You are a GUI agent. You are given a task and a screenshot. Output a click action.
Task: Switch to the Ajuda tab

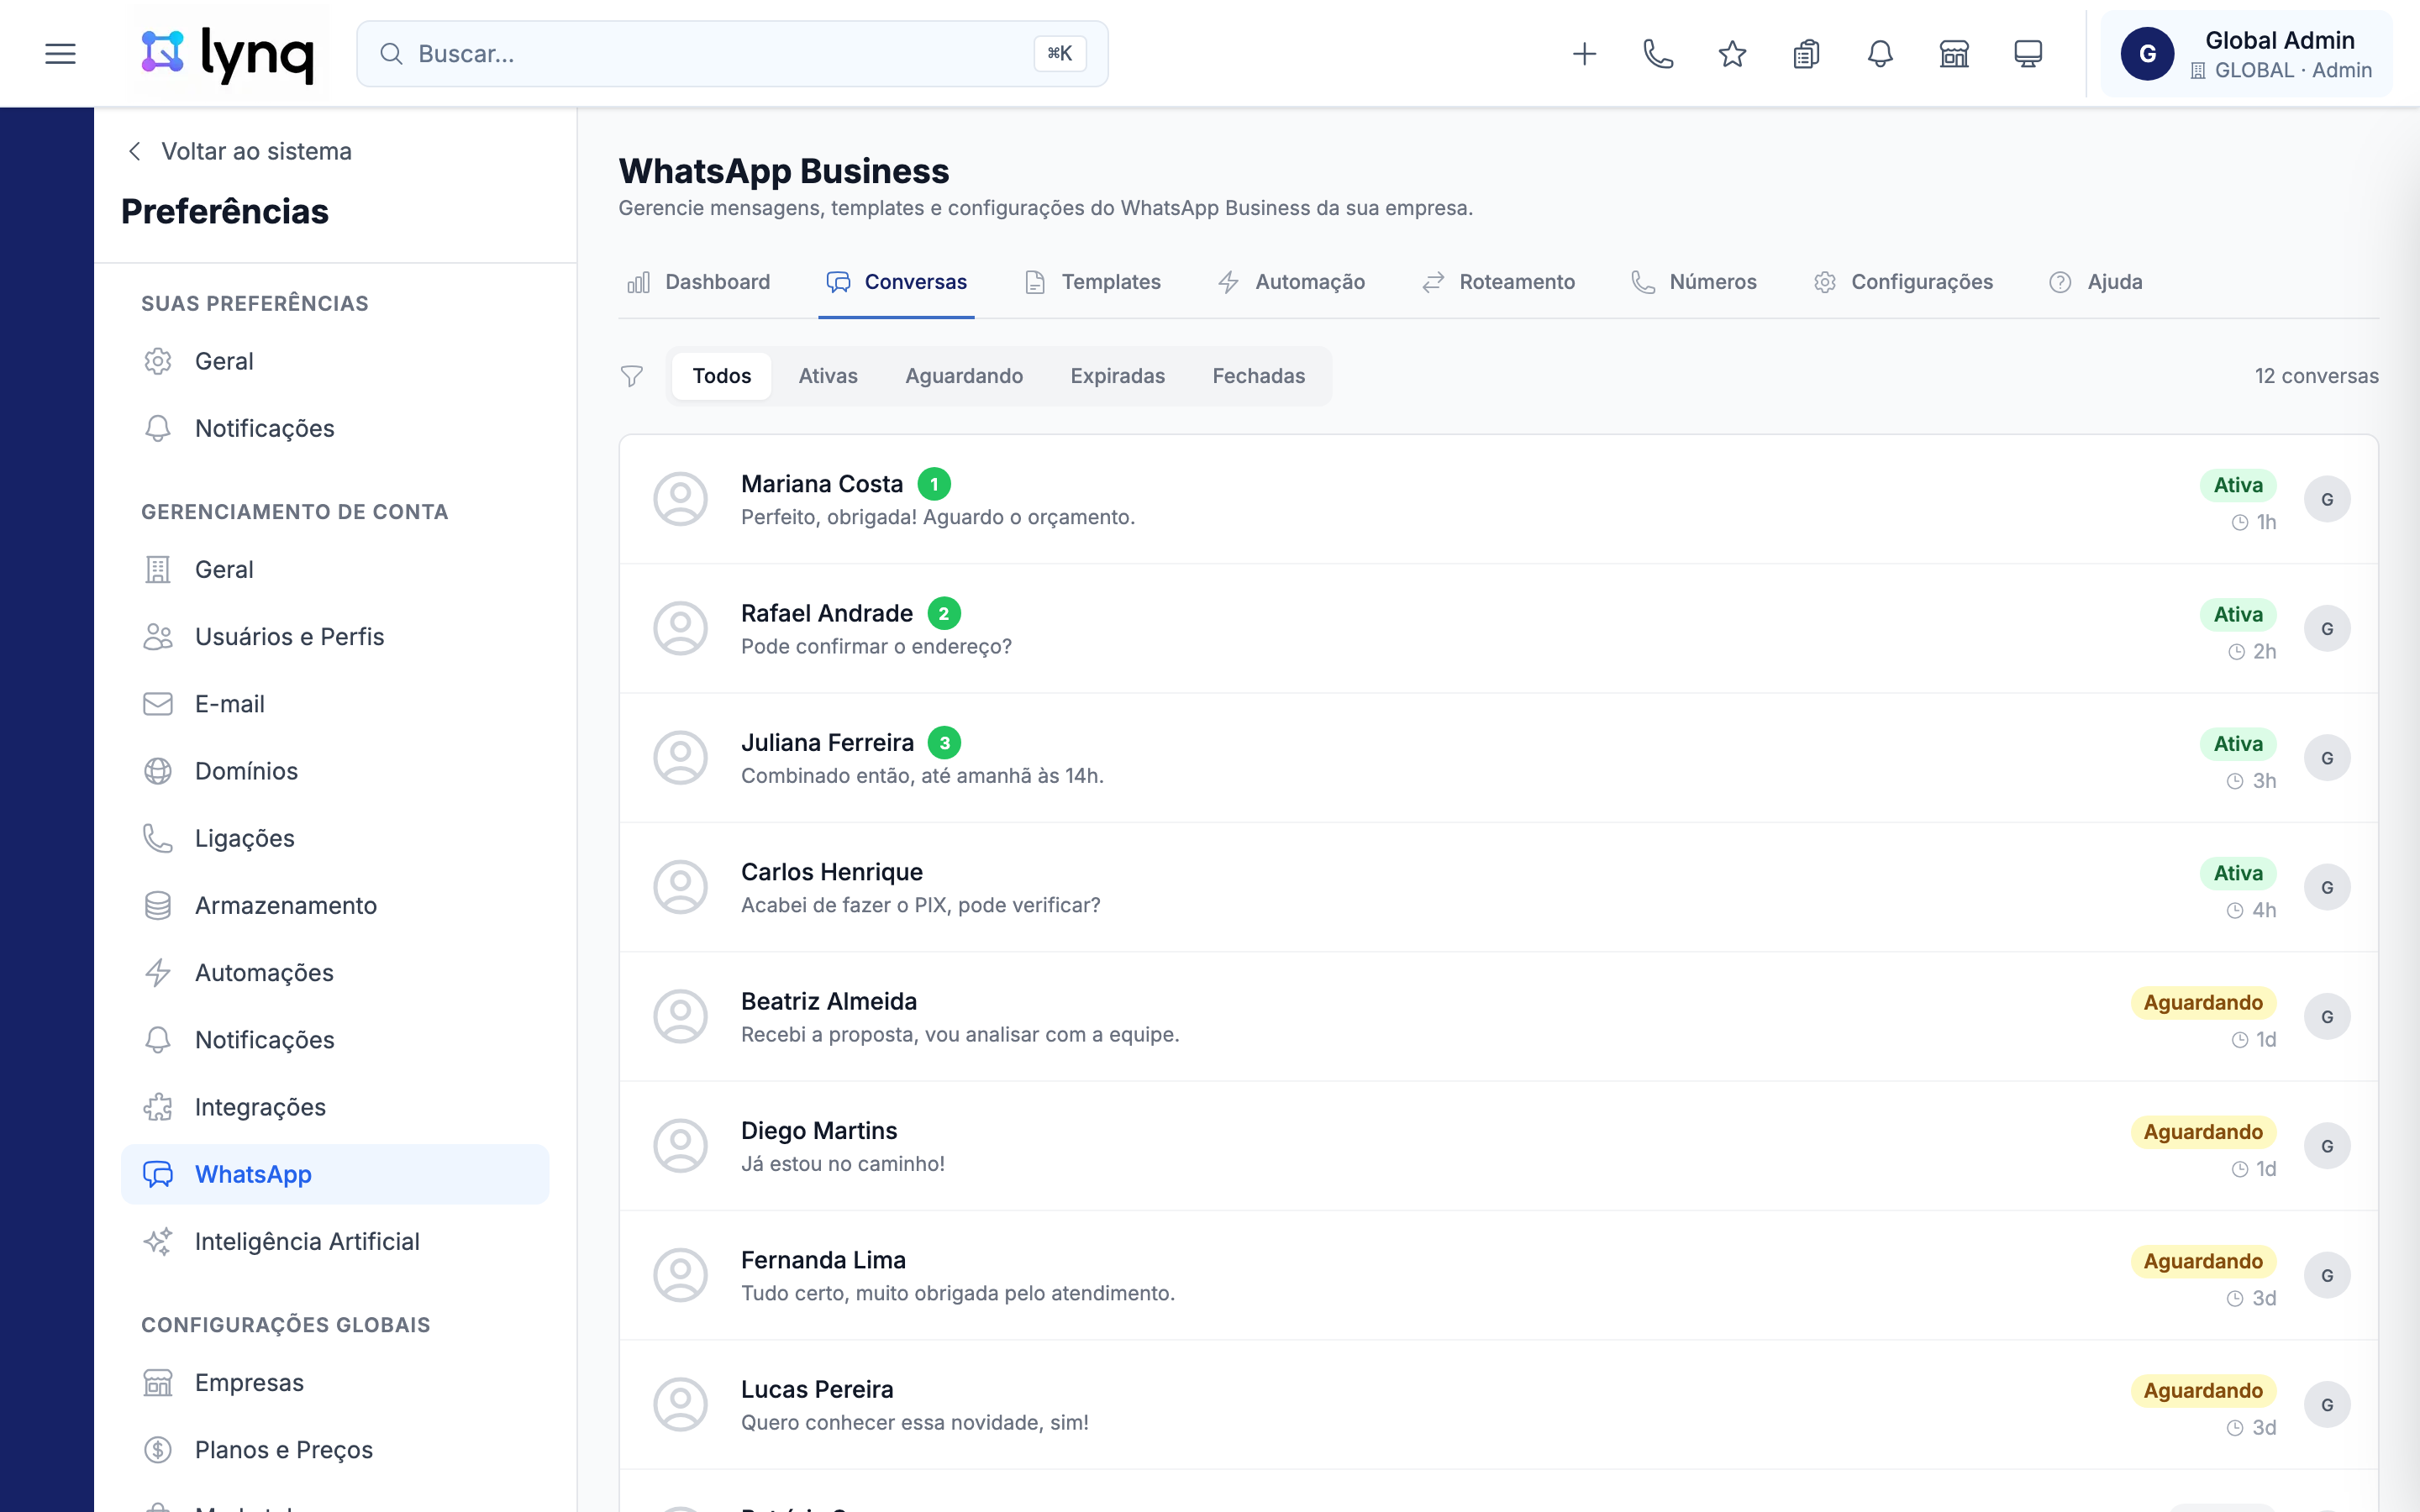tap(2095, 282)
